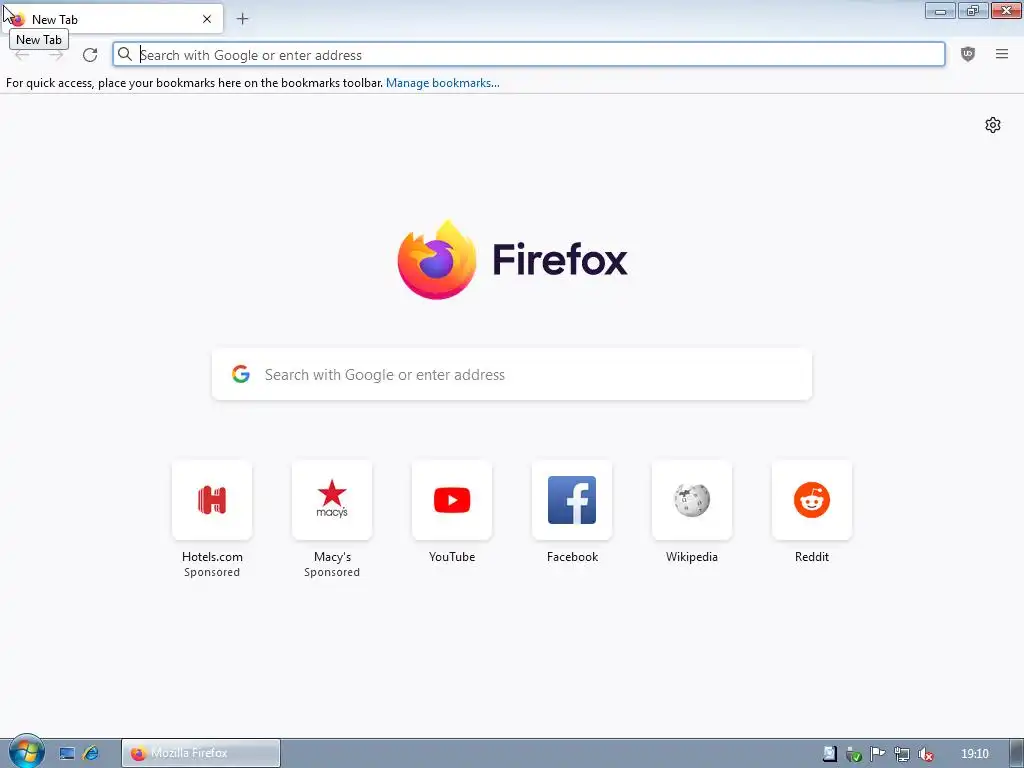Focus the address bar search field
The height and width of the screenshot is (768, 1024).
529,55
